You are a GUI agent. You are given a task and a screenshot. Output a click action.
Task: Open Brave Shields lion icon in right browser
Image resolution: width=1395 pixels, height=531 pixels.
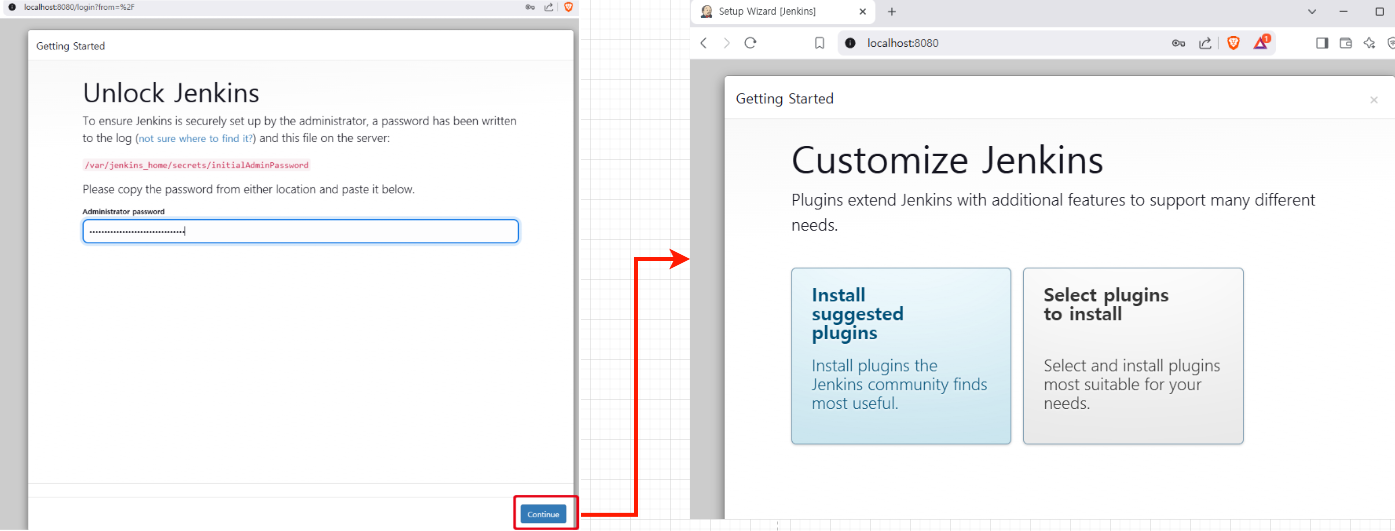click(1233, 43)
